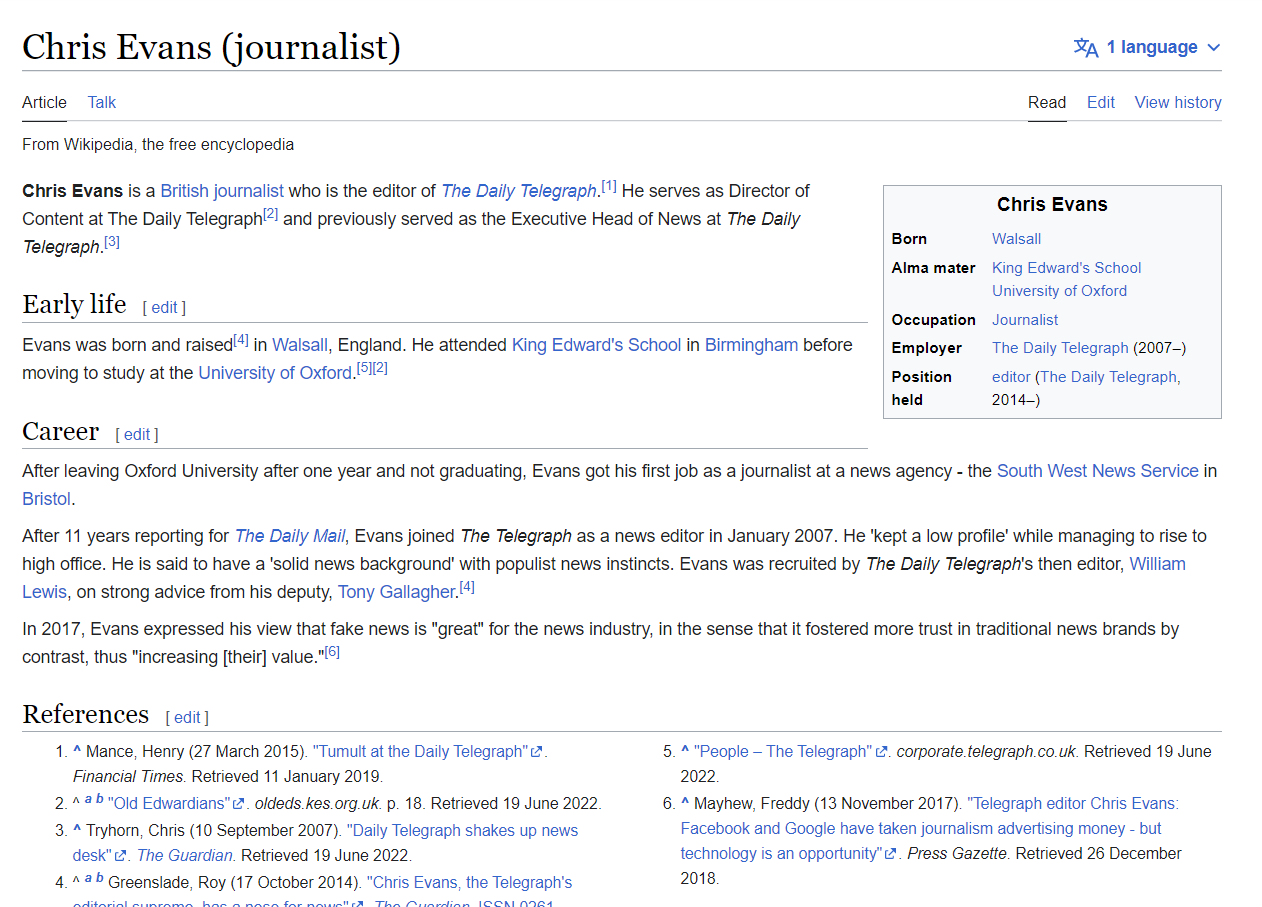This screenshot has width=1262, height=907.
Task: Open The Guardian link in Tryhorn reference
Action: (185, 856)
